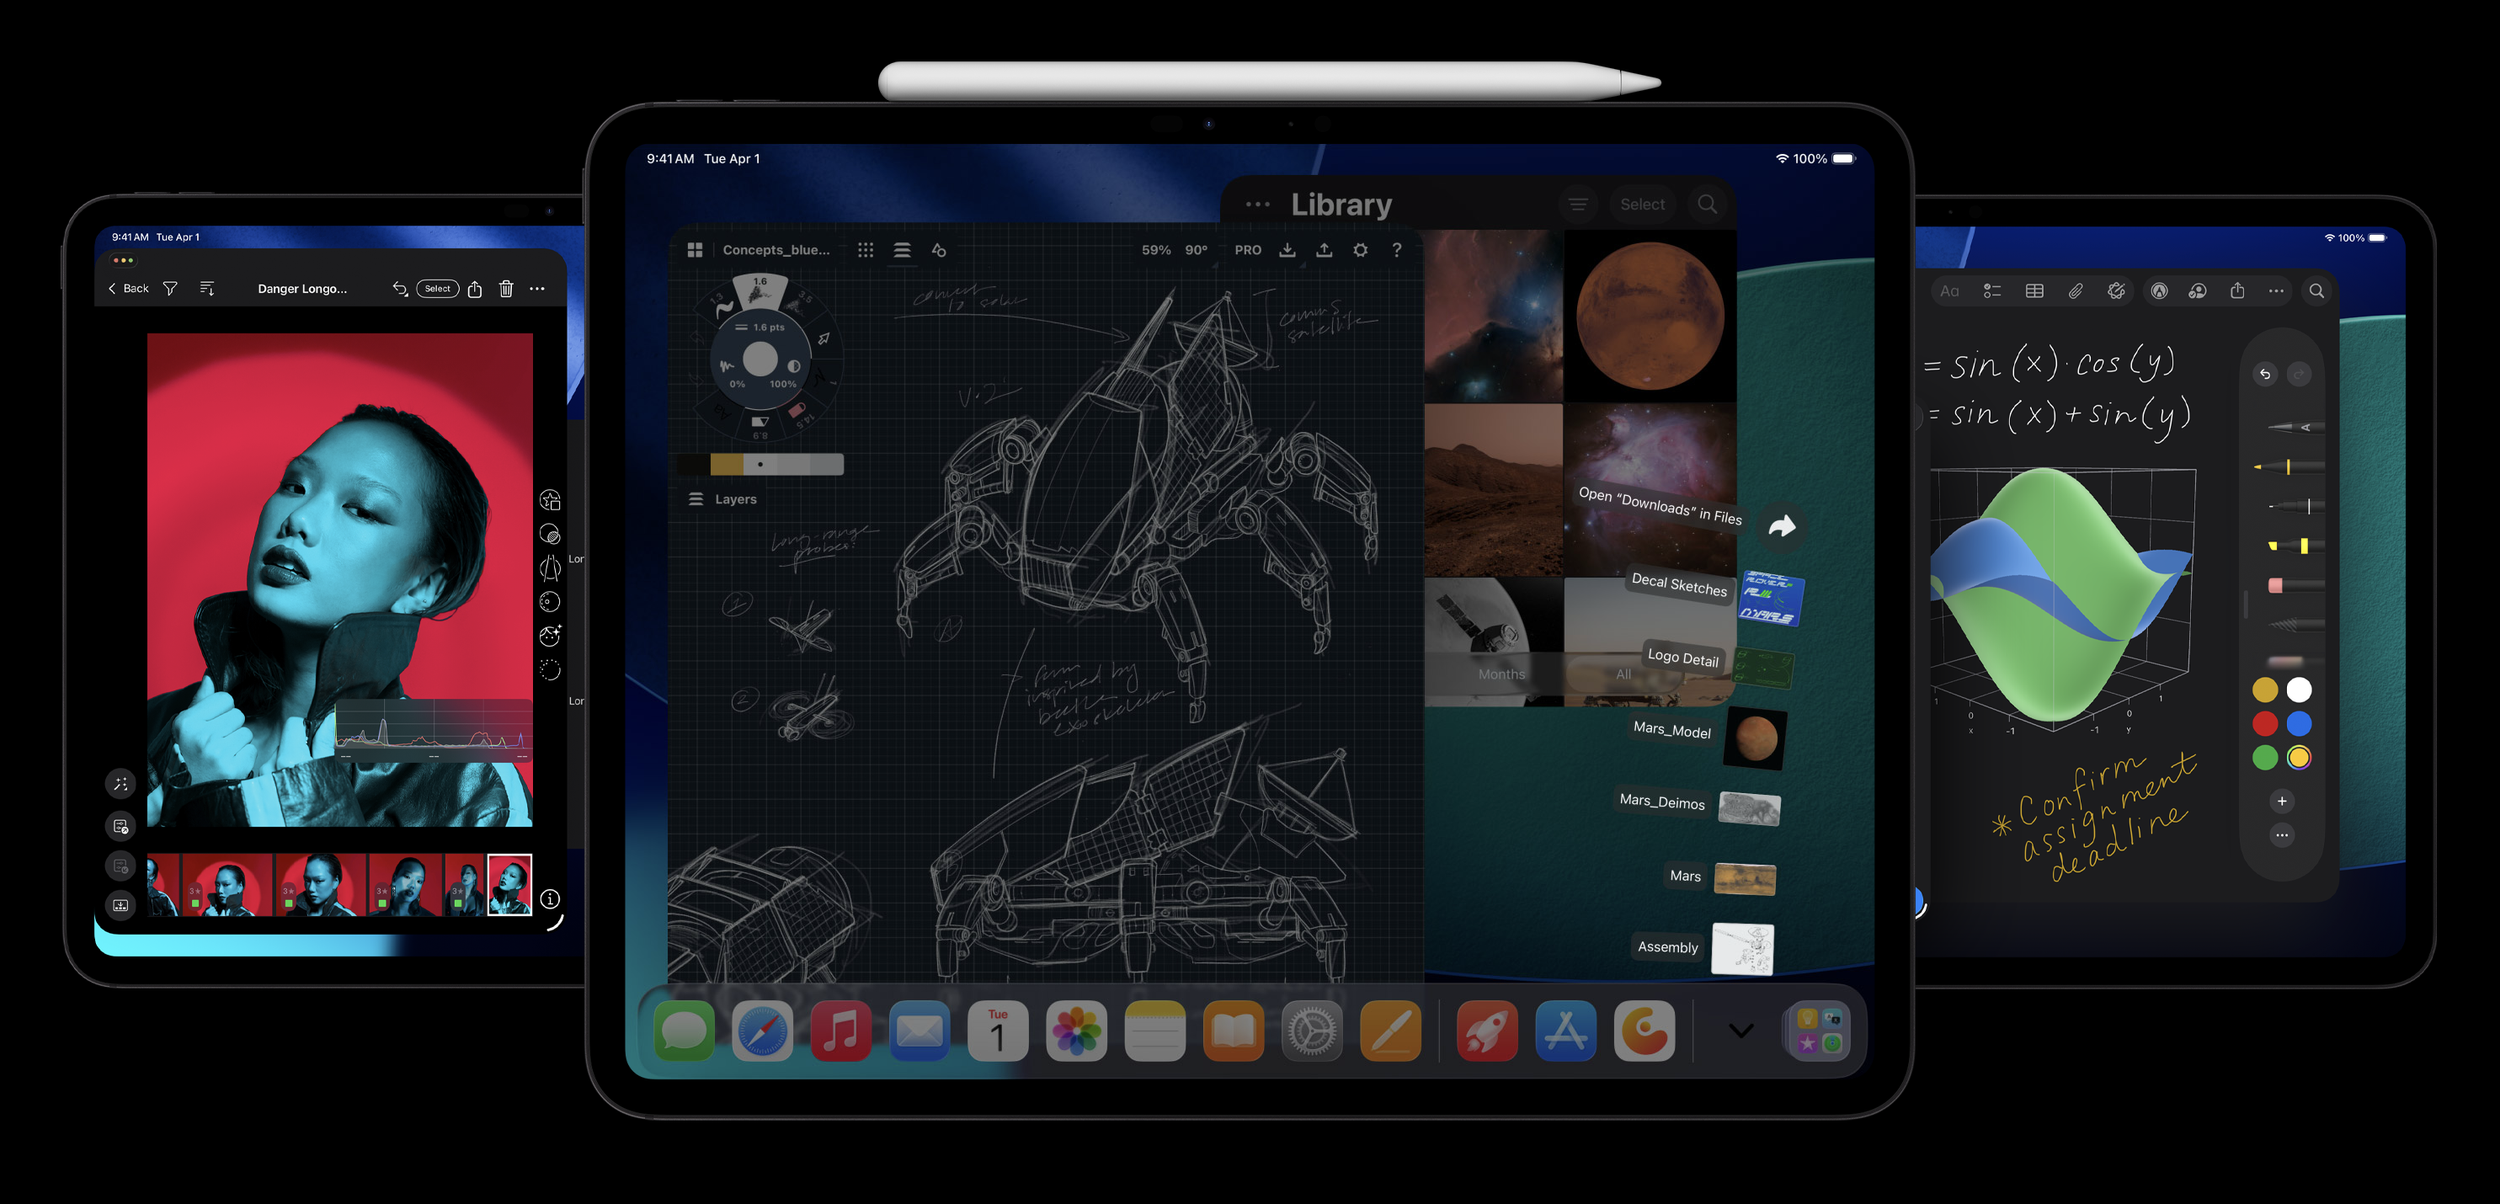Tap the PRO button in Concepts
2500x1204 pixels.
(x=1248, y=250)
